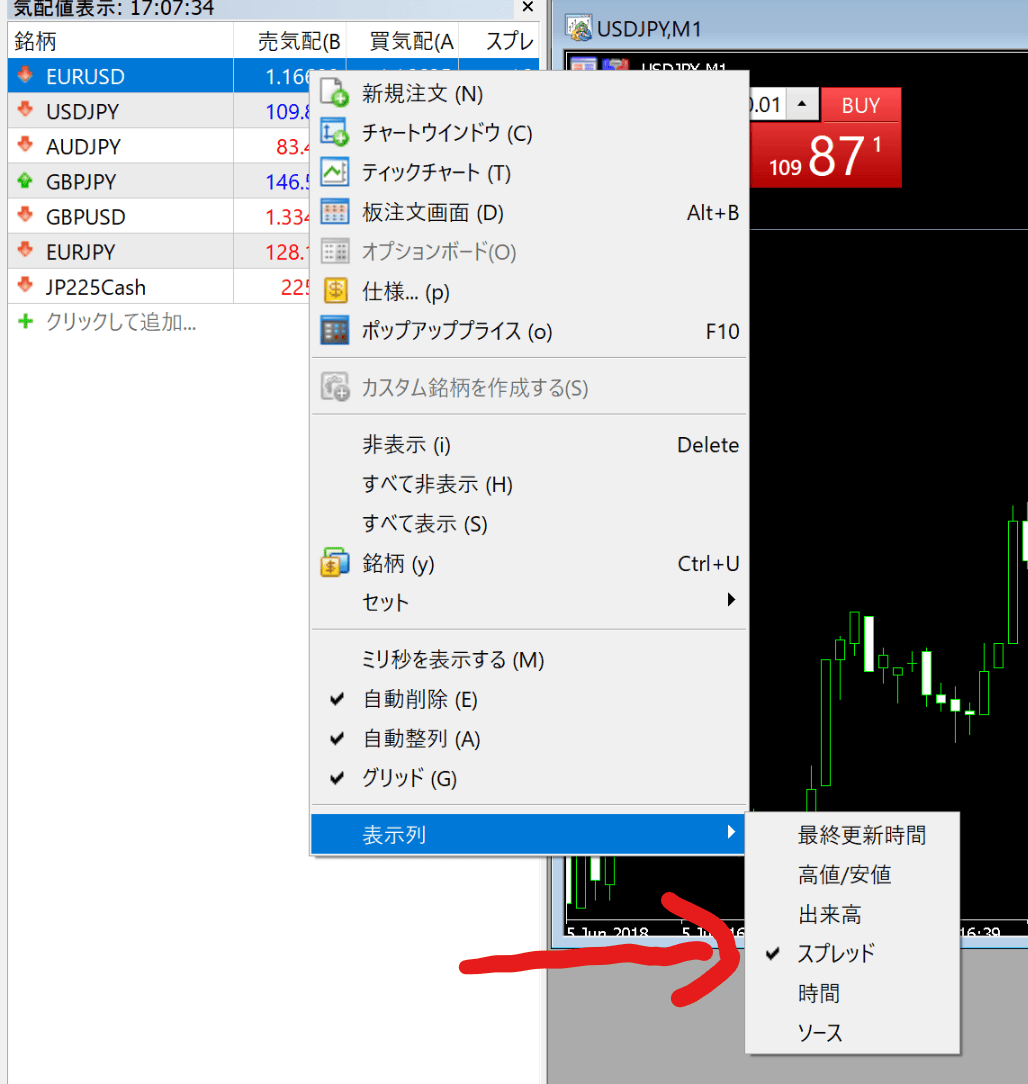The width and height of the screenshot is (1028, 1084).
Task: Click クリックして追加... to add symbol
Action: (121, 321)
